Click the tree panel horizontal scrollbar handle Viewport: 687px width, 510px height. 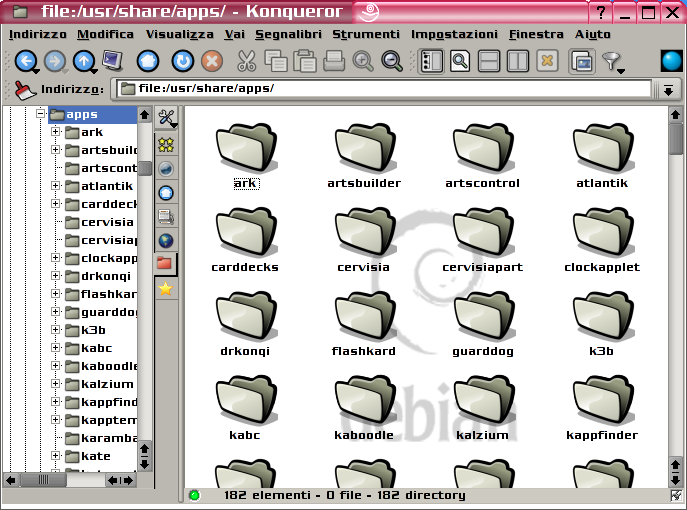(x=43, y=480)
